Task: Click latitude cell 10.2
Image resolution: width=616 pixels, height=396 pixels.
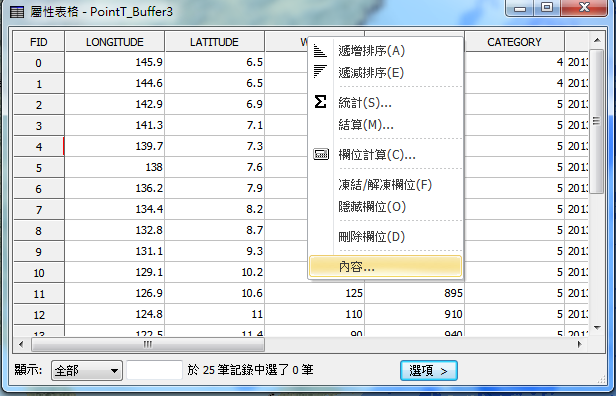Action: [214, 272]
